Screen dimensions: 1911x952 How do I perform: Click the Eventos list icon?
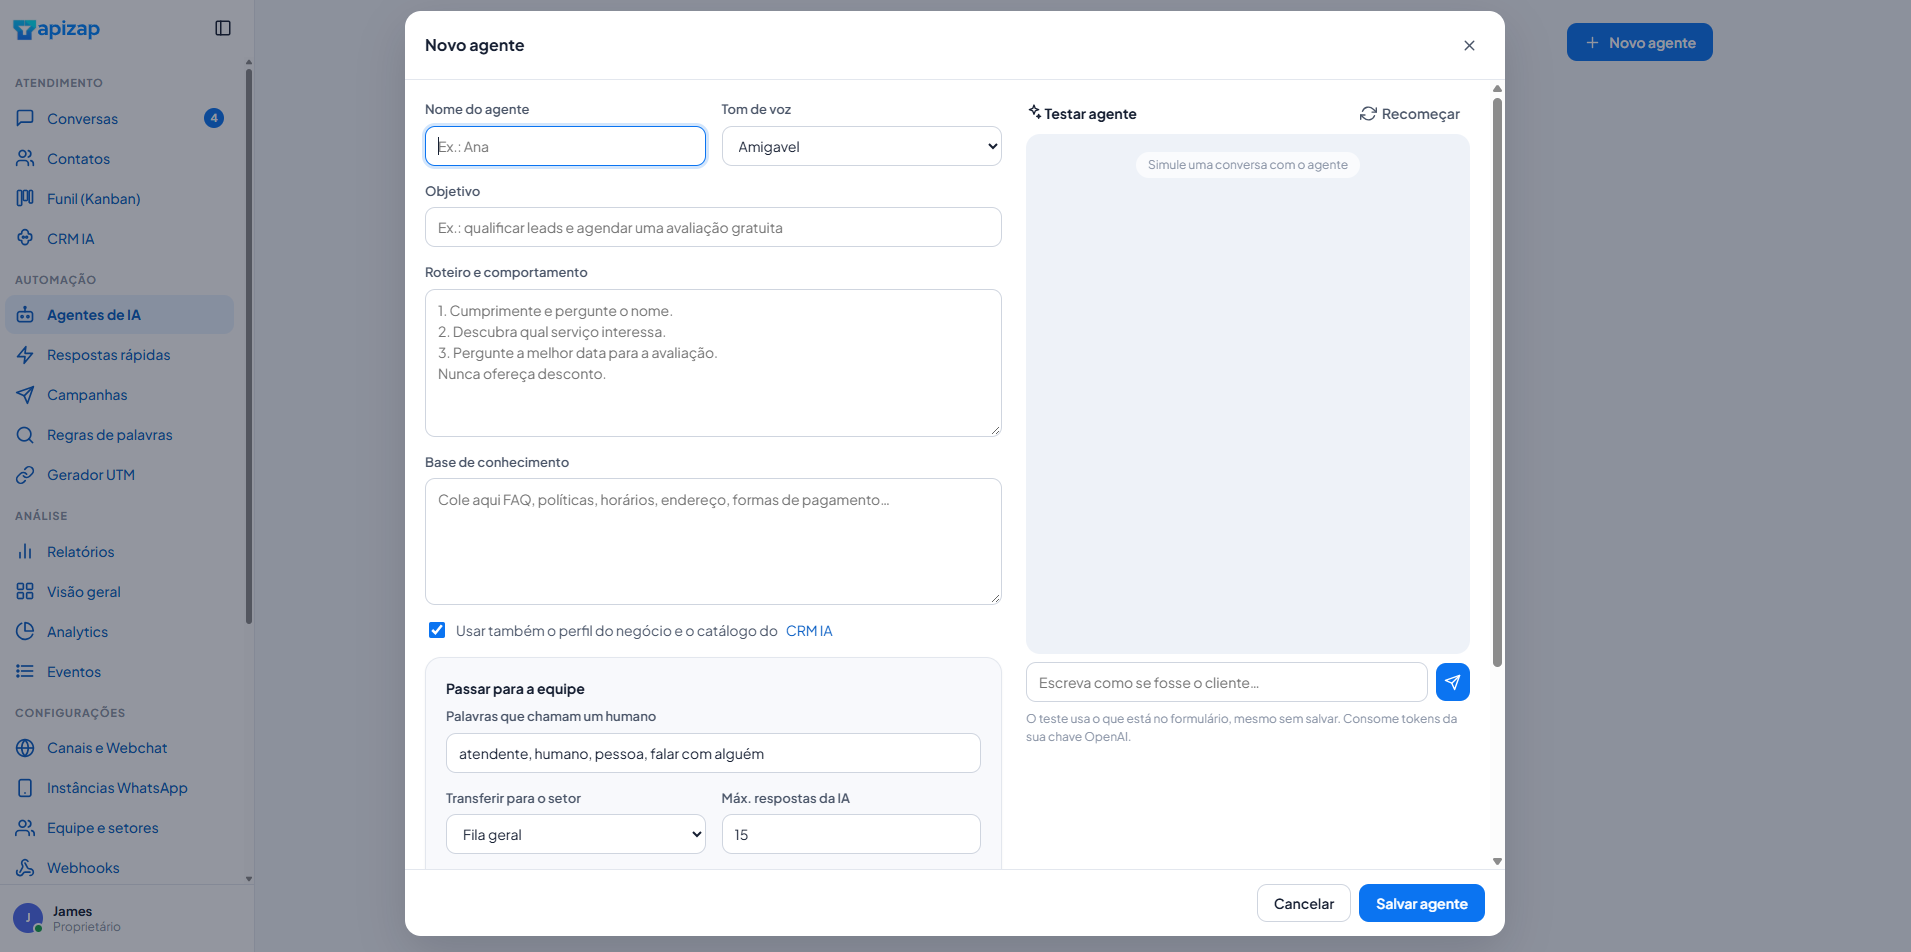(25, 671)
